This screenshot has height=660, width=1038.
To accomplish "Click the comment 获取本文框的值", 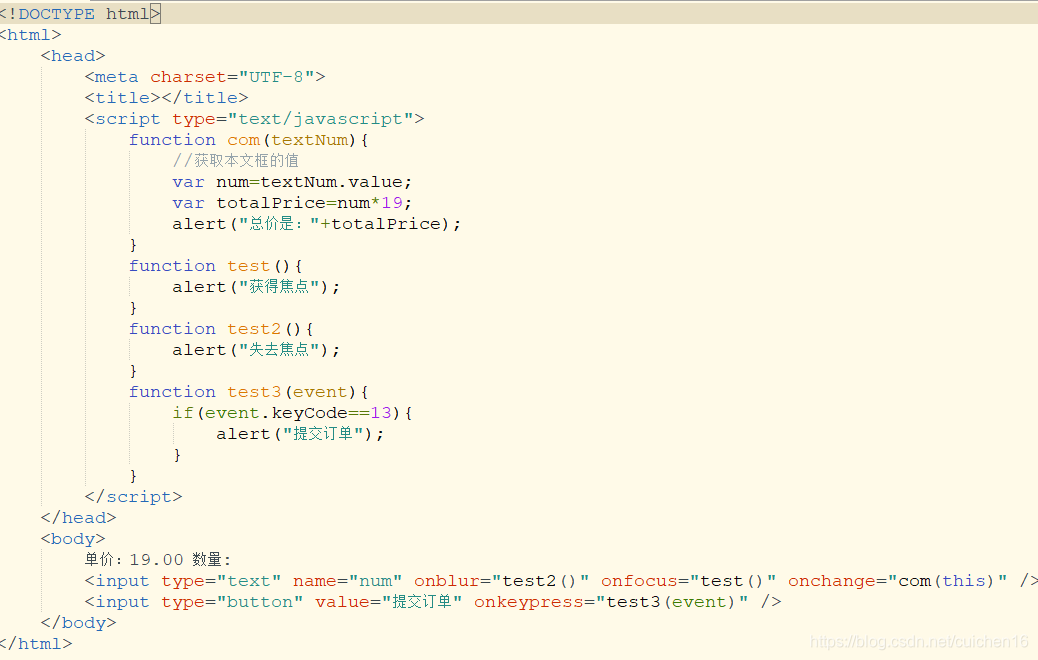I will pos(236,161).
